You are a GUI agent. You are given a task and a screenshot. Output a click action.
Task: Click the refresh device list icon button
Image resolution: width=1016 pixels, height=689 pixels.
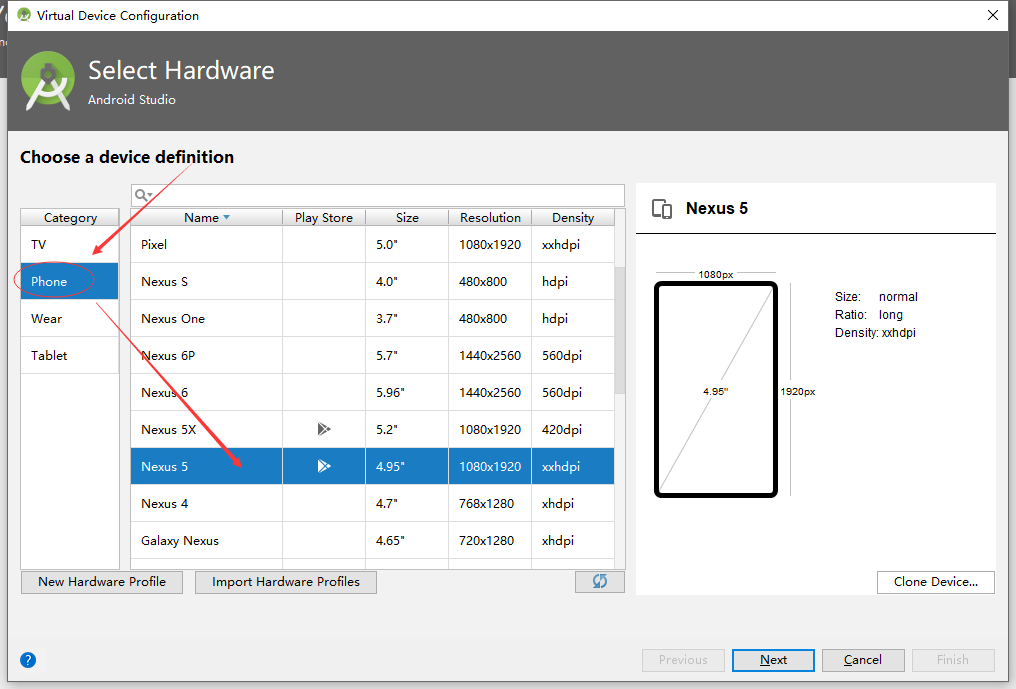600,581
